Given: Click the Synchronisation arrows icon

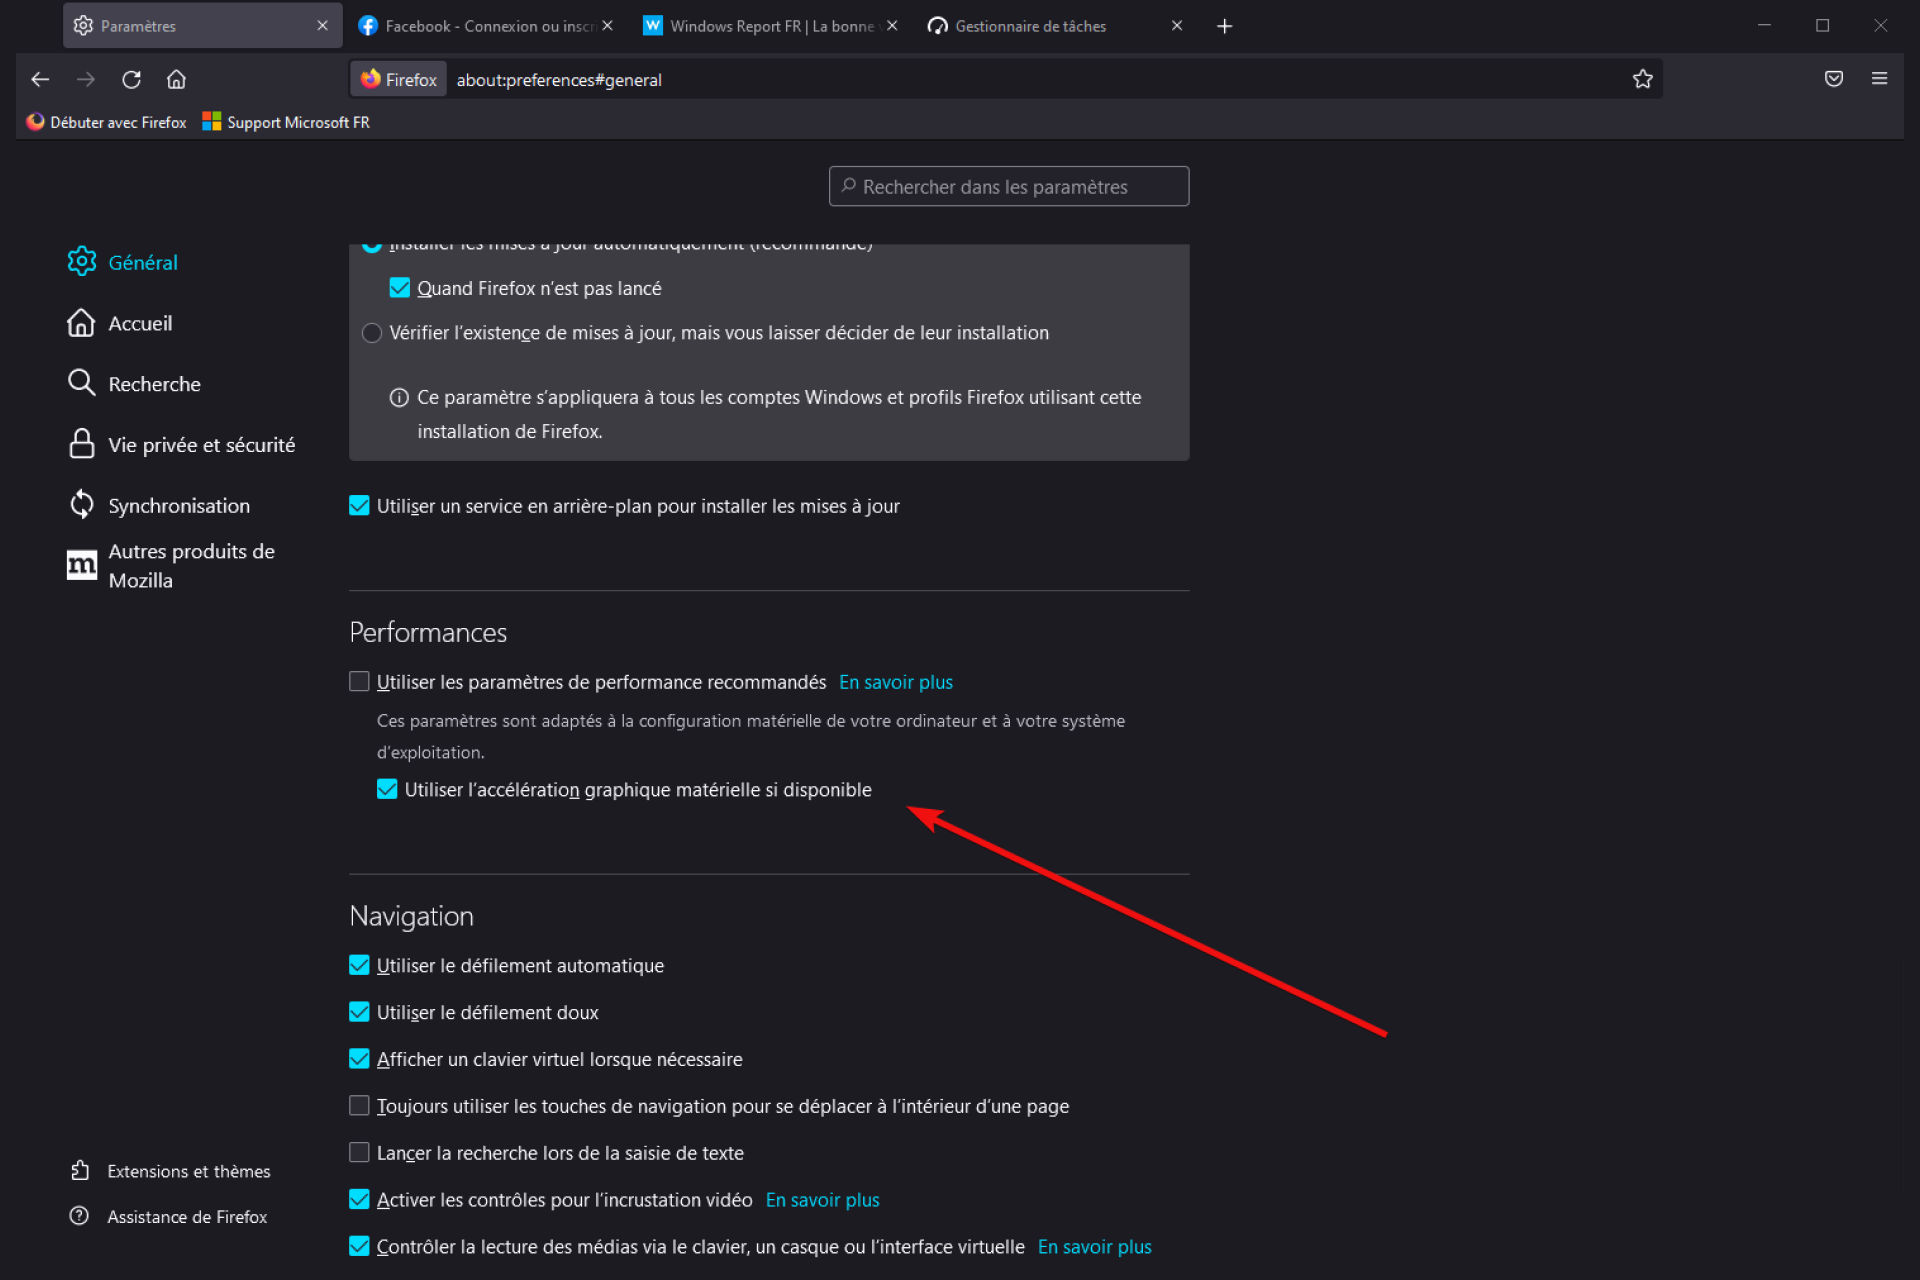Looking at the screenshot, I should 81,505.
